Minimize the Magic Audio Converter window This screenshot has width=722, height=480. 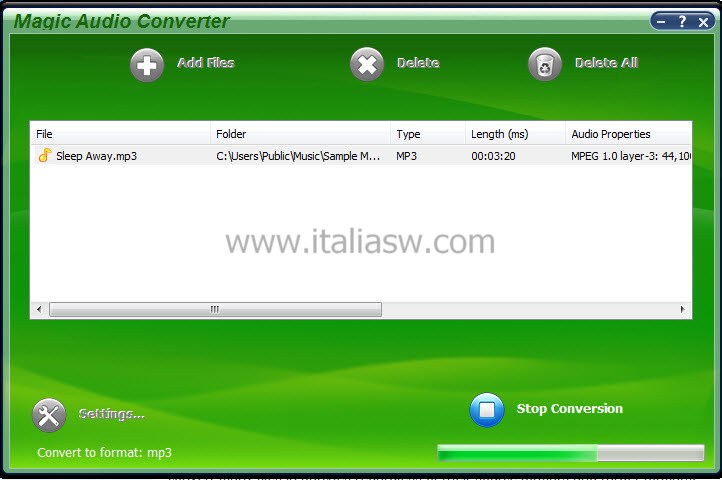661,21
